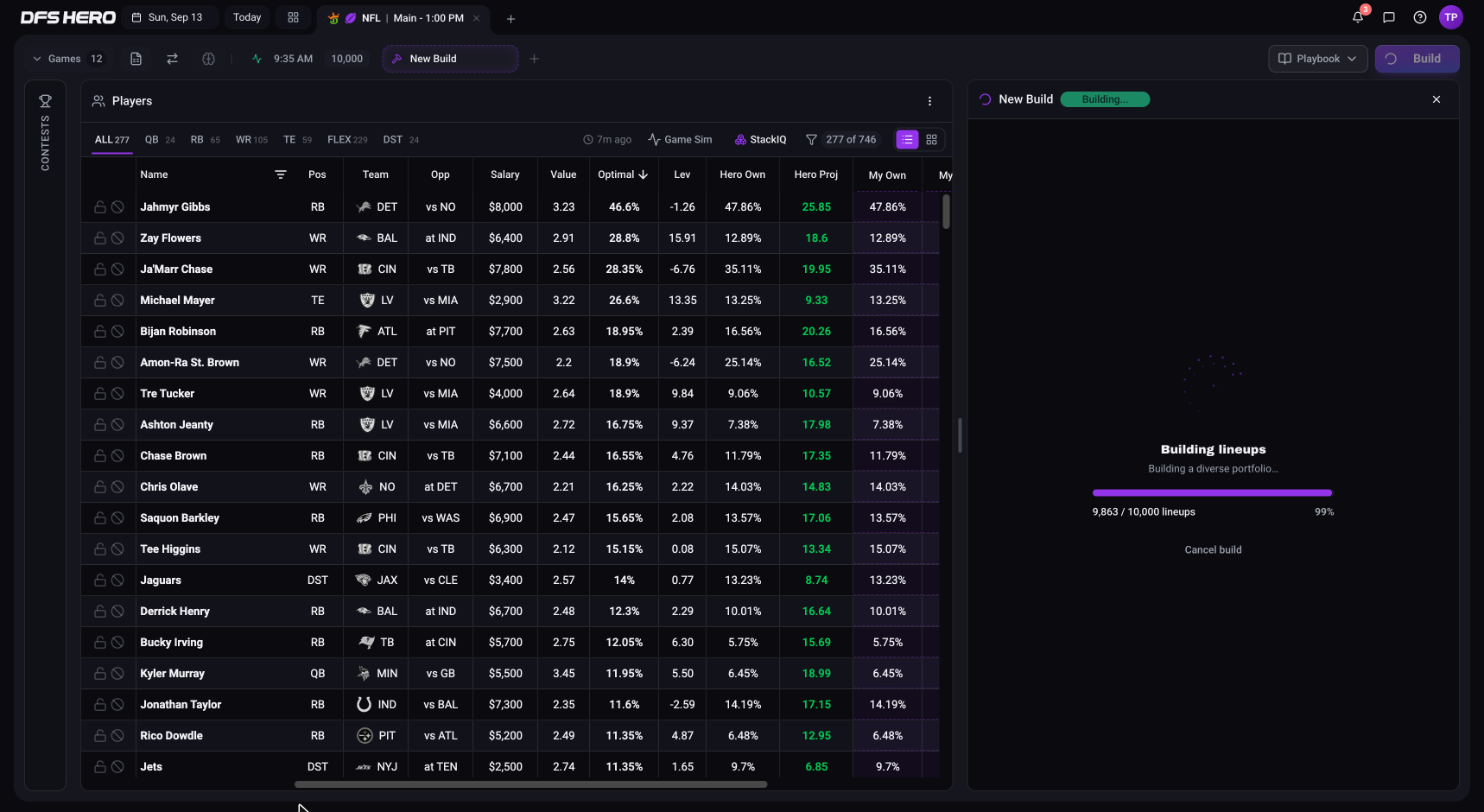The image size is (1484, 812).
Task: Close the NFL Main 1:00 PM tab
Action: pyautogui.click(x=476, y=18)
